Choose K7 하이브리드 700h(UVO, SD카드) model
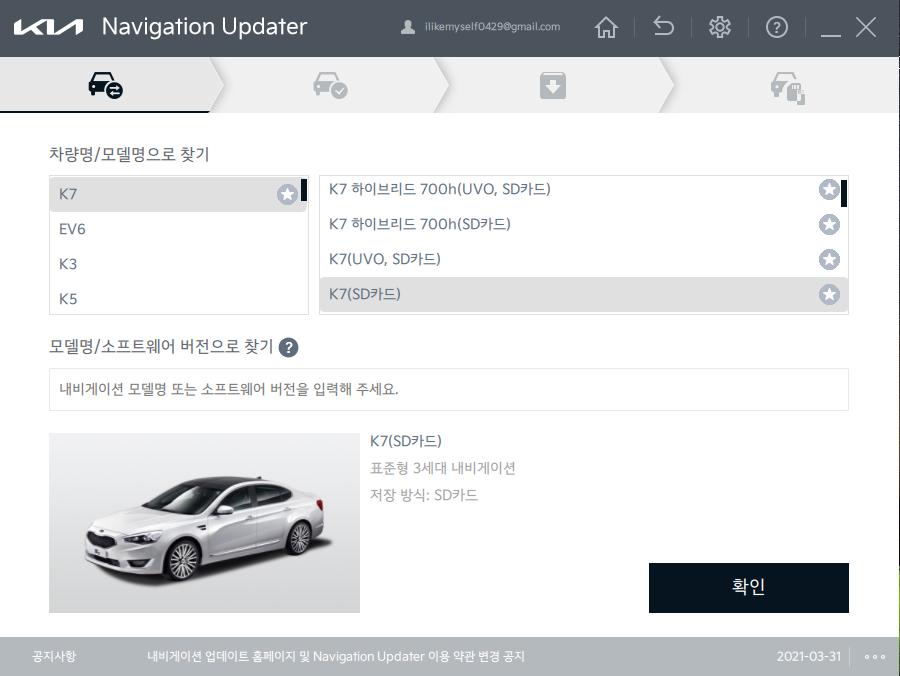Viewport: 900px width, 676px height. click(440, 189)
